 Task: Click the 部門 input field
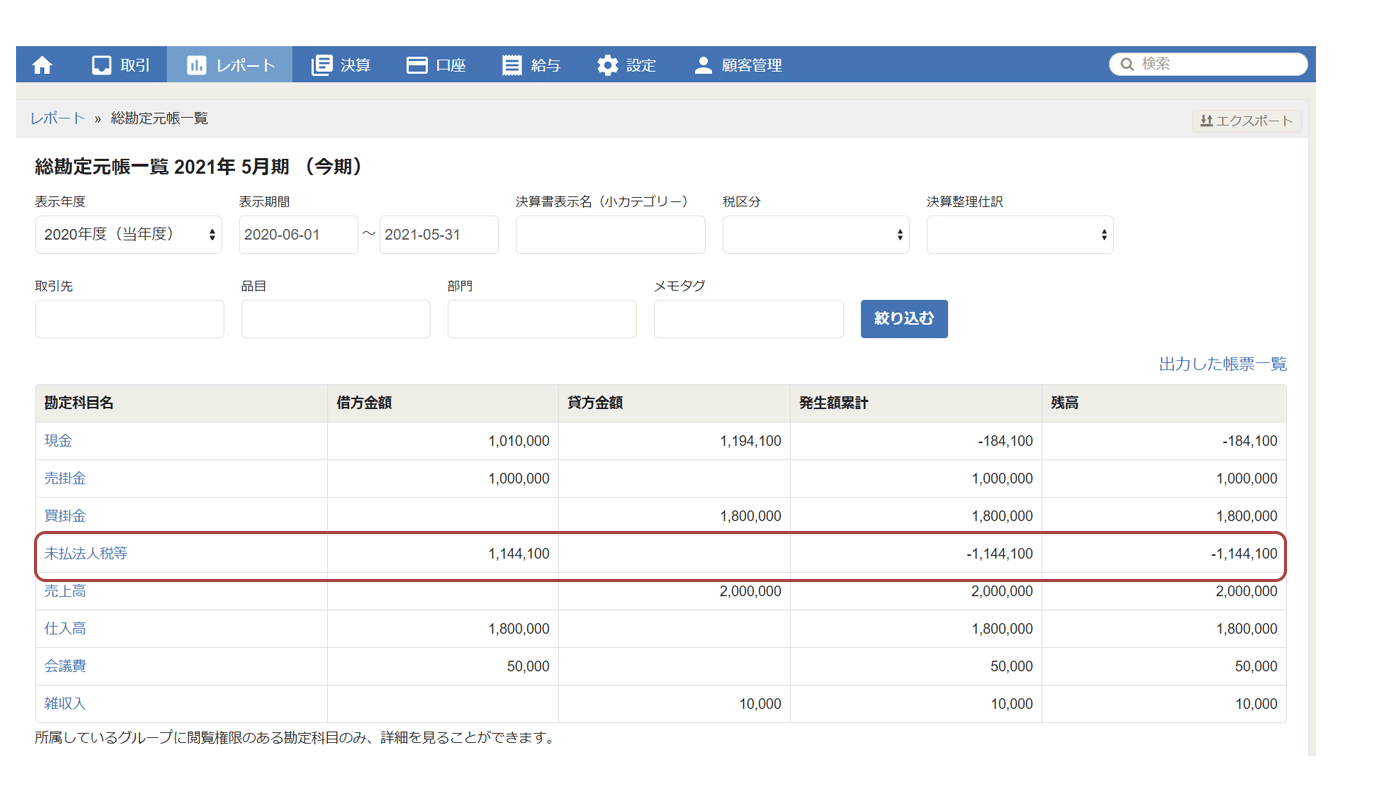[x=542, y=319]
